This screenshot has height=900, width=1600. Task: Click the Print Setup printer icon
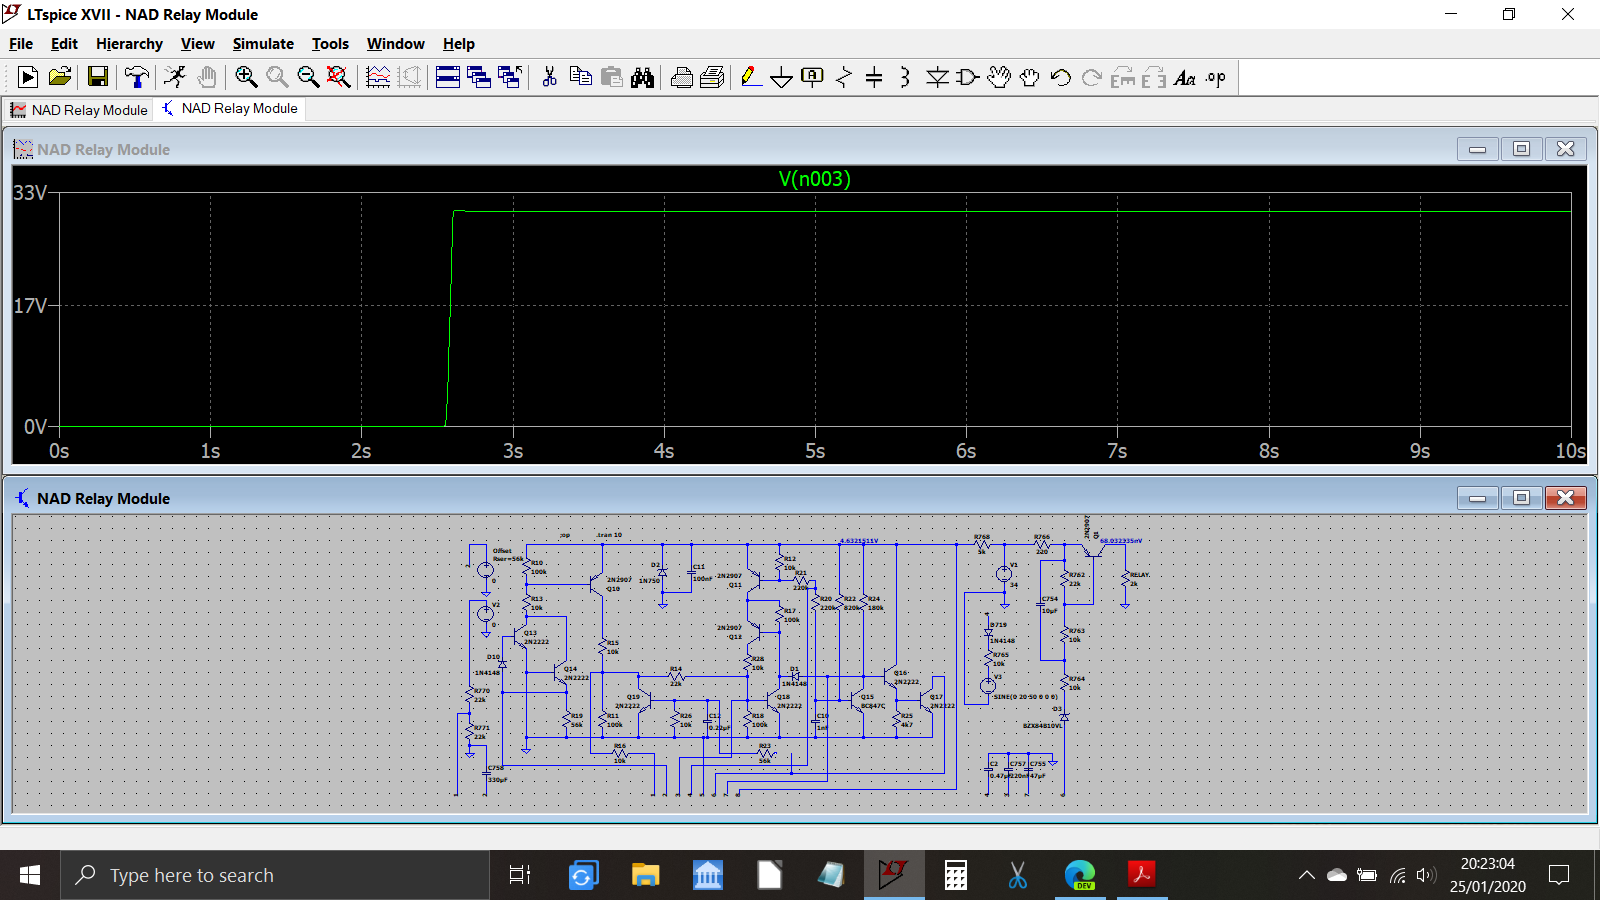point(682,77)
